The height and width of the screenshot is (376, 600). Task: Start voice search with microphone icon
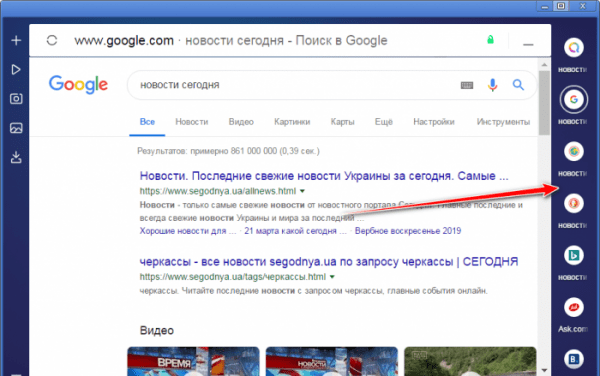coord(492,85)
